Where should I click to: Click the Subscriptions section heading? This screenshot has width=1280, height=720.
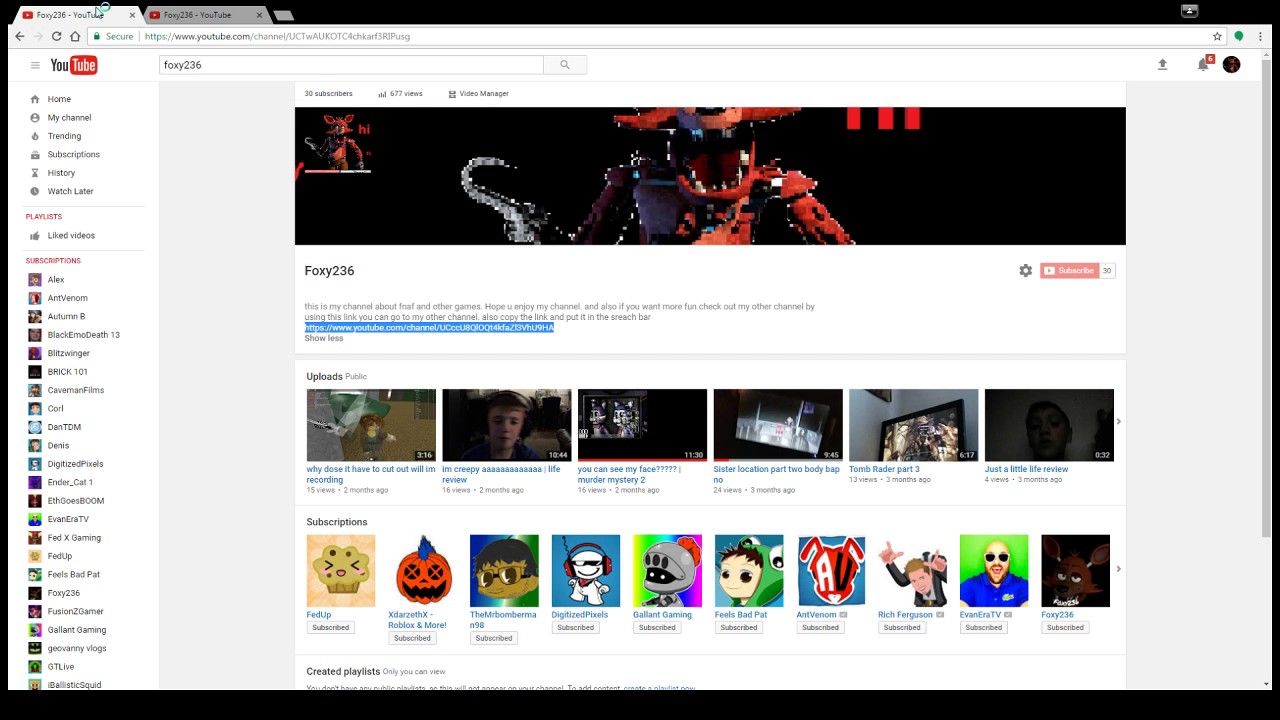coord(337,522)
